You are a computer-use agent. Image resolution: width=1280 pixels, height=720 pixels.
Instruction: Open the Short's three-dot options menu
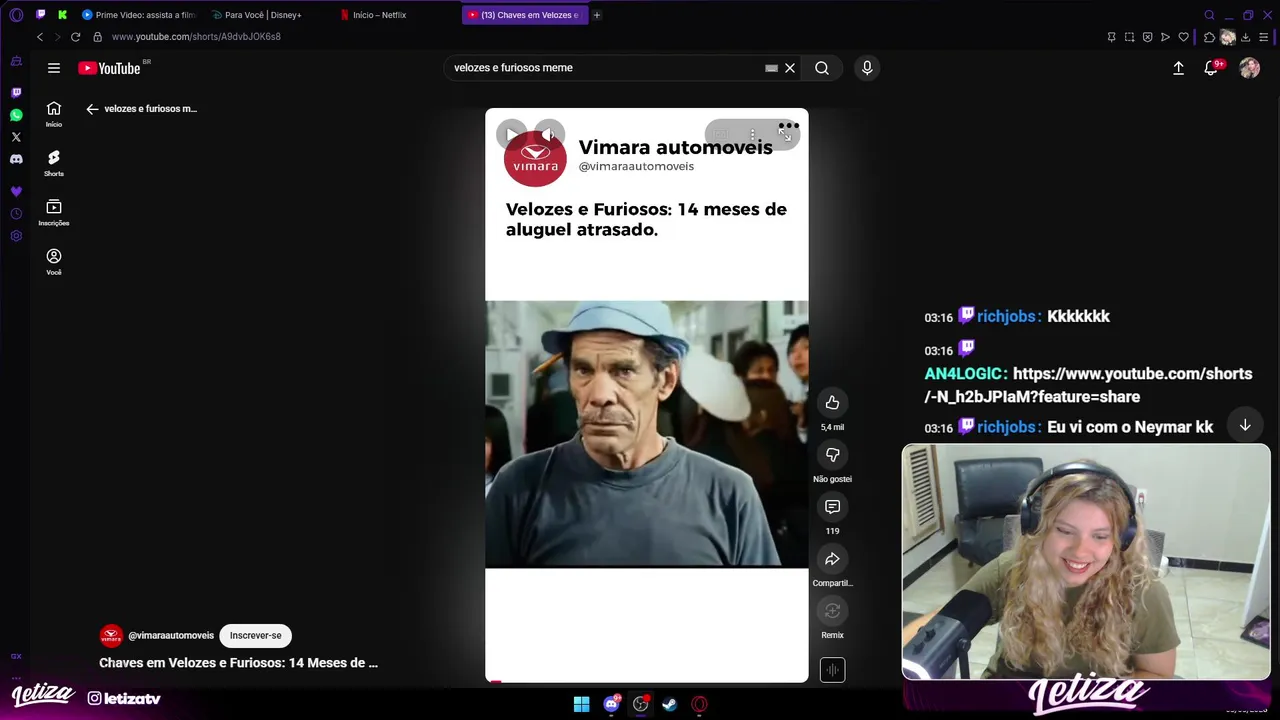click(753, 134)
